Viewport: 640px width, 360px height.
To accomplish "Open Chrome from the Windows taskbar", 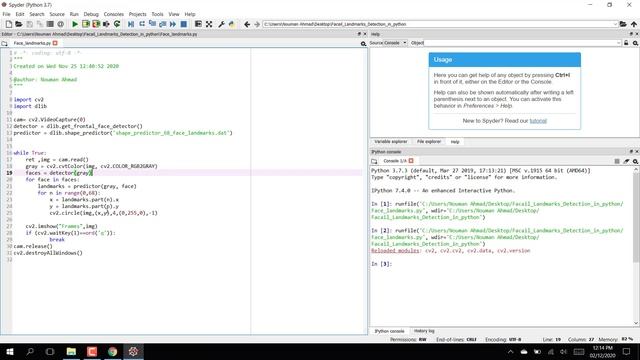I will click(x=113, y=351).
